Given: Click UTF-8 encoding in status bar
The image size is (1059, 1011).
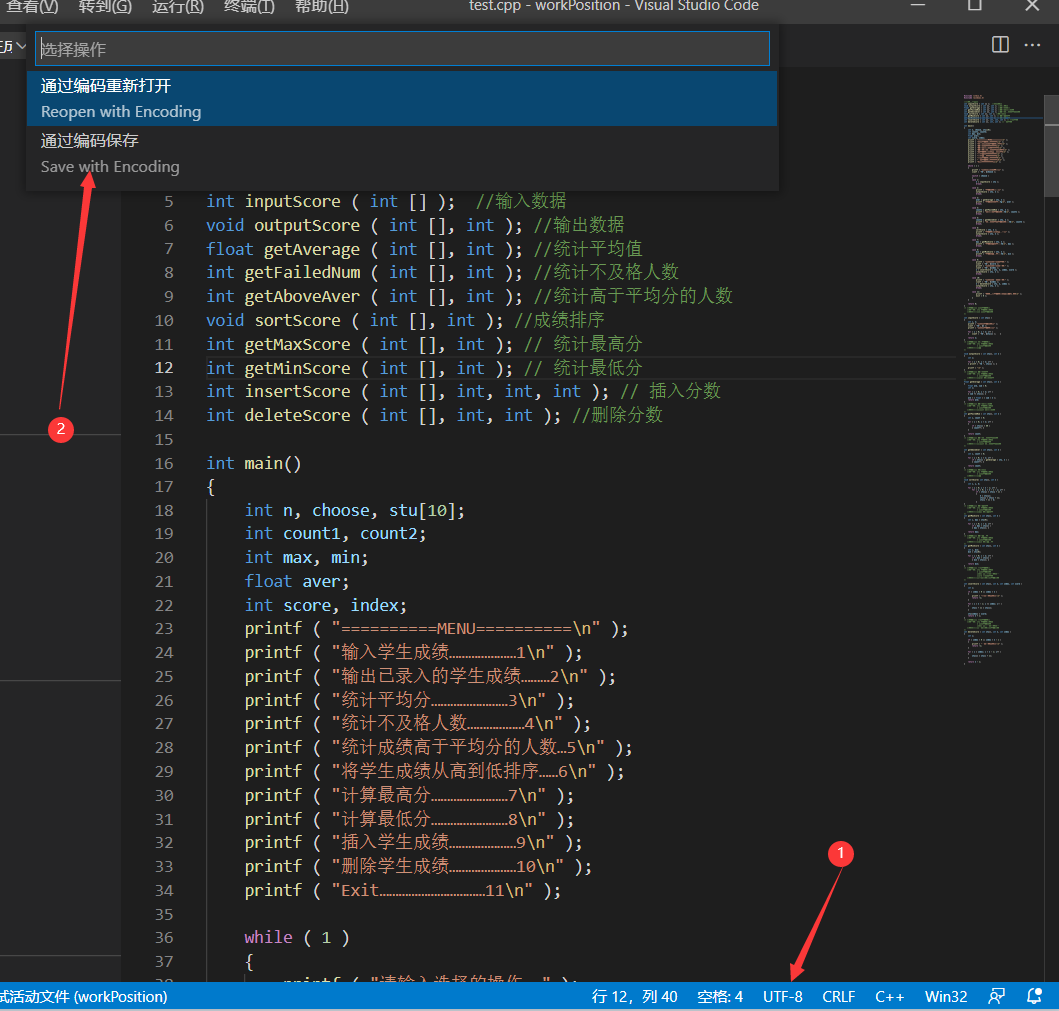Looking at the screenshot, I should coord(783,996).
